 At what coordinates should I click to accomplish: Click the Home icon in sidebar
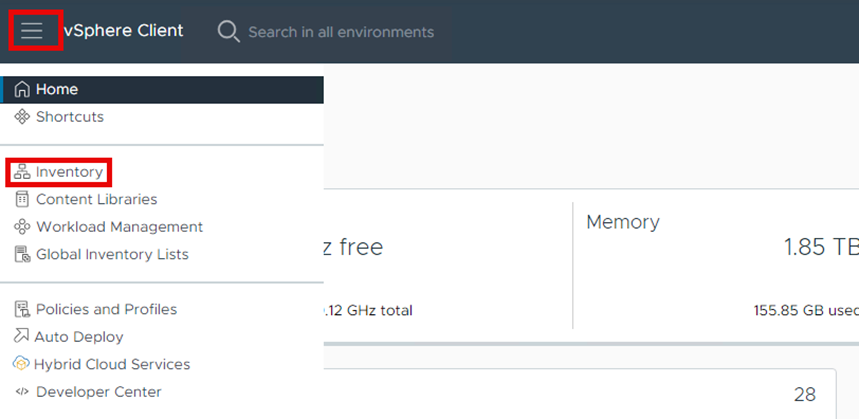click(x=22, y=90)
